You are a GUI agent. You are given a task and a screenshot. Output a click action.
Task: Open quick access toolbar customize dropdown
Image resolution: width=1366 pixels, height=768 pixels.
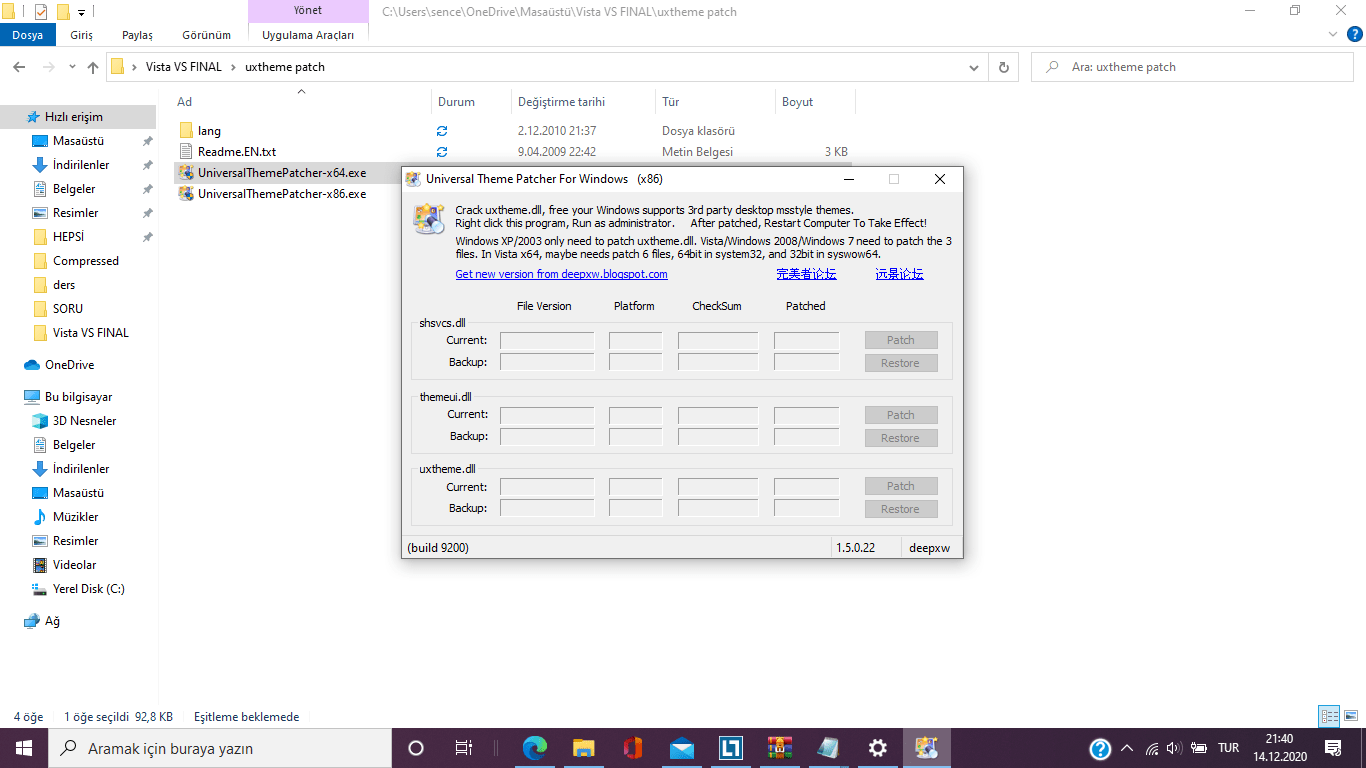pos(81,12)
